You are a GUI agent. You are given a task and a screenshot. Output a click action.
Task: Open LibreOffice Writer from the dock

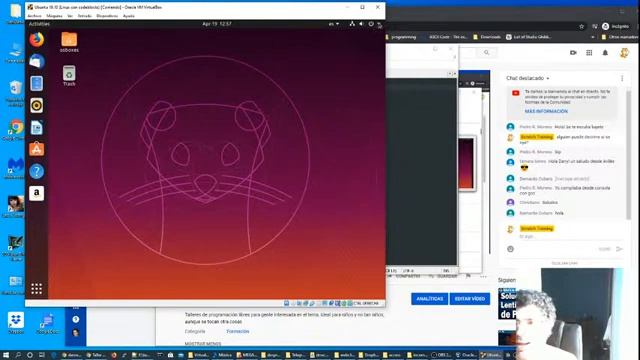(36, 127)
